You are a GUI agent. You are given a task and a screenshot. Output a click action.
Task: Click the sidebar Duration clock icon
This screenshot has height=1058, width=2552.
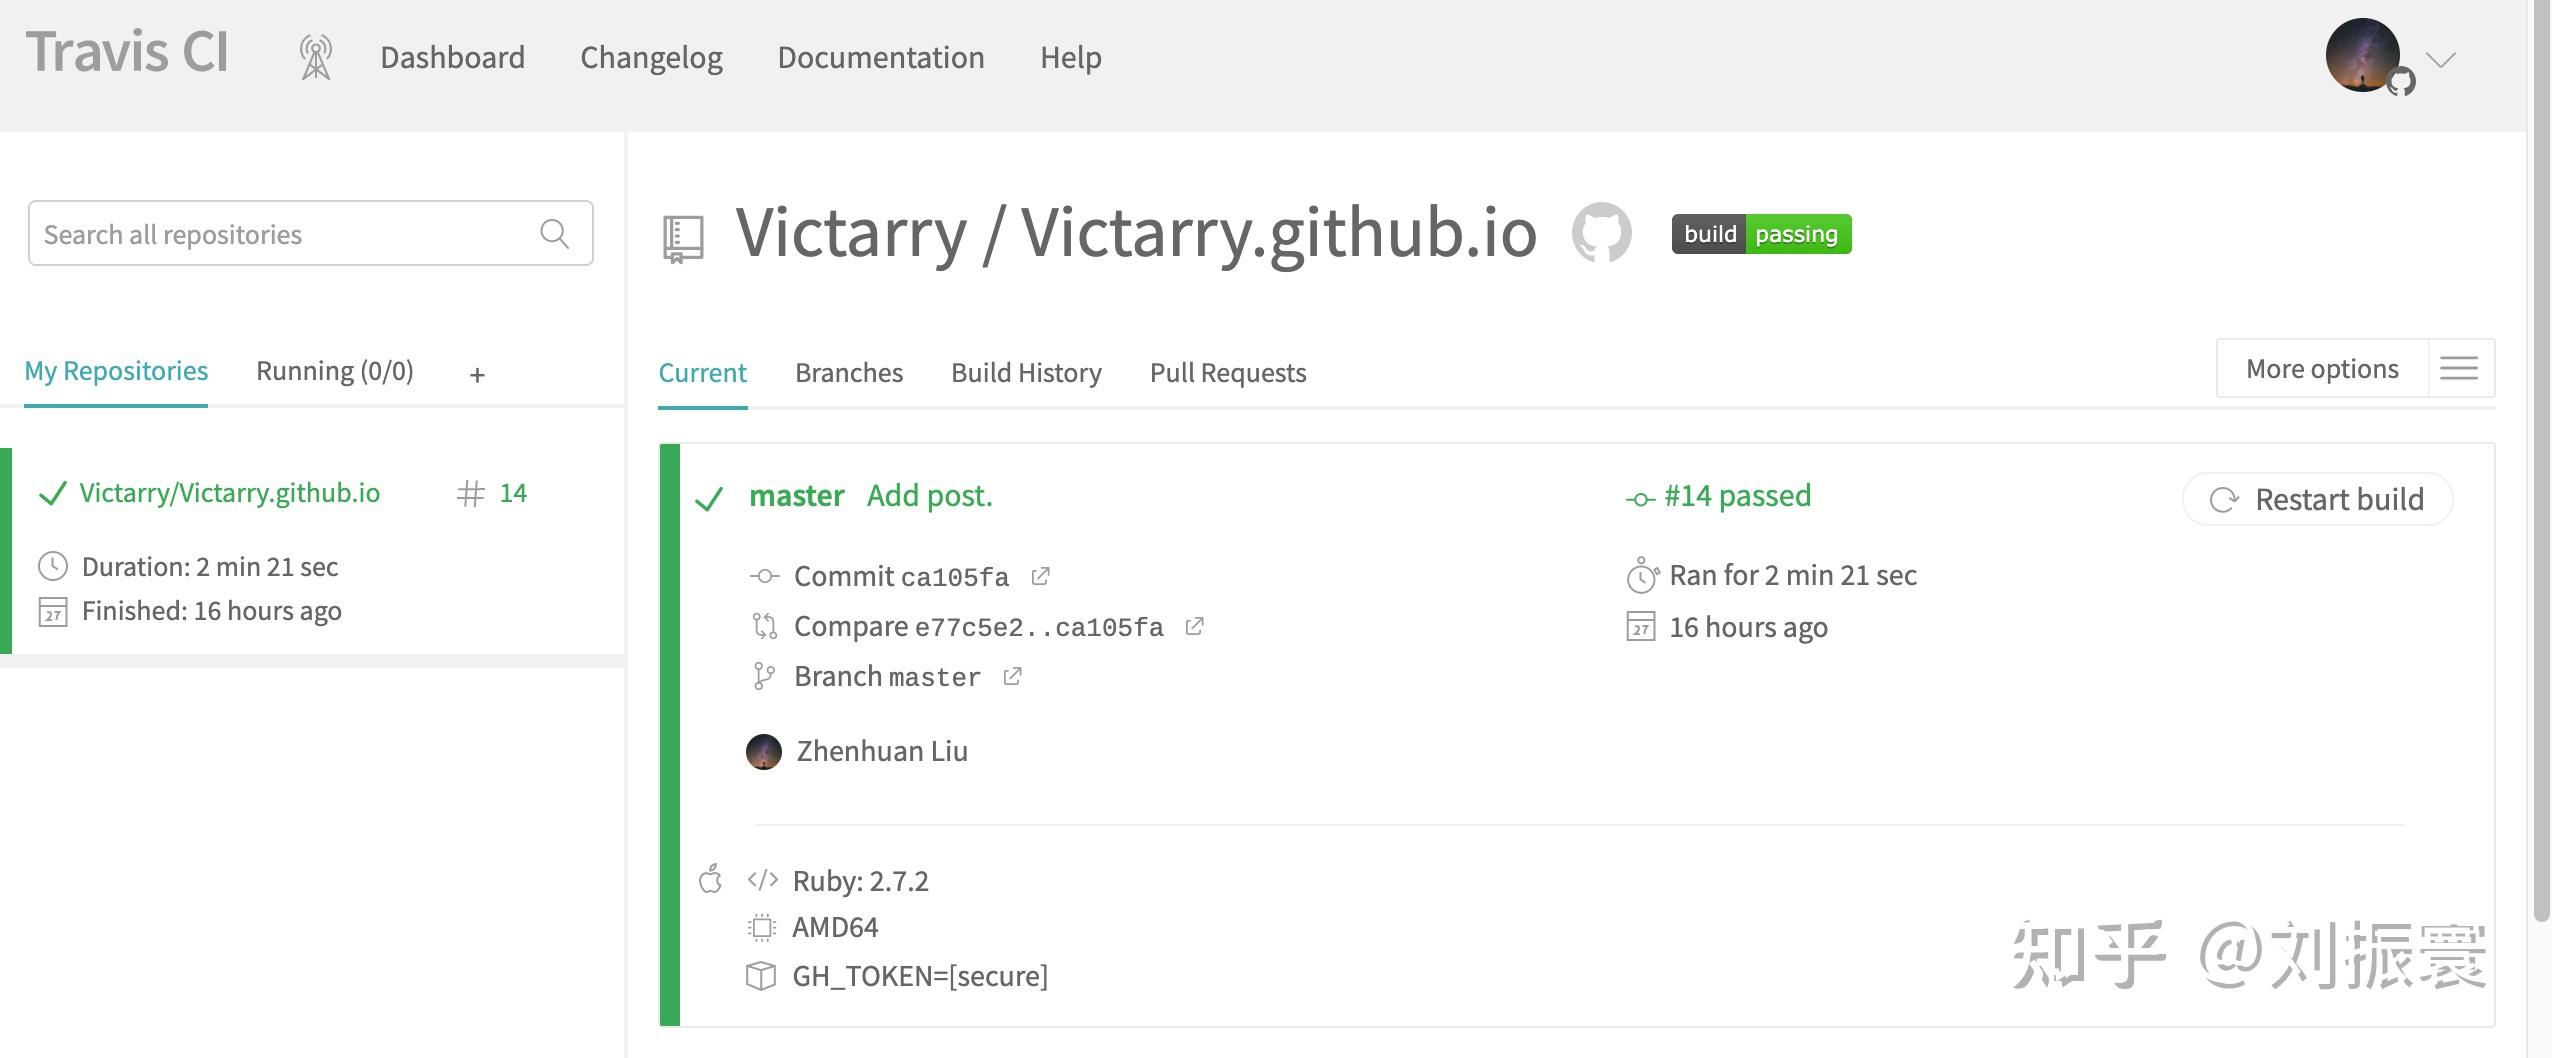52,567
